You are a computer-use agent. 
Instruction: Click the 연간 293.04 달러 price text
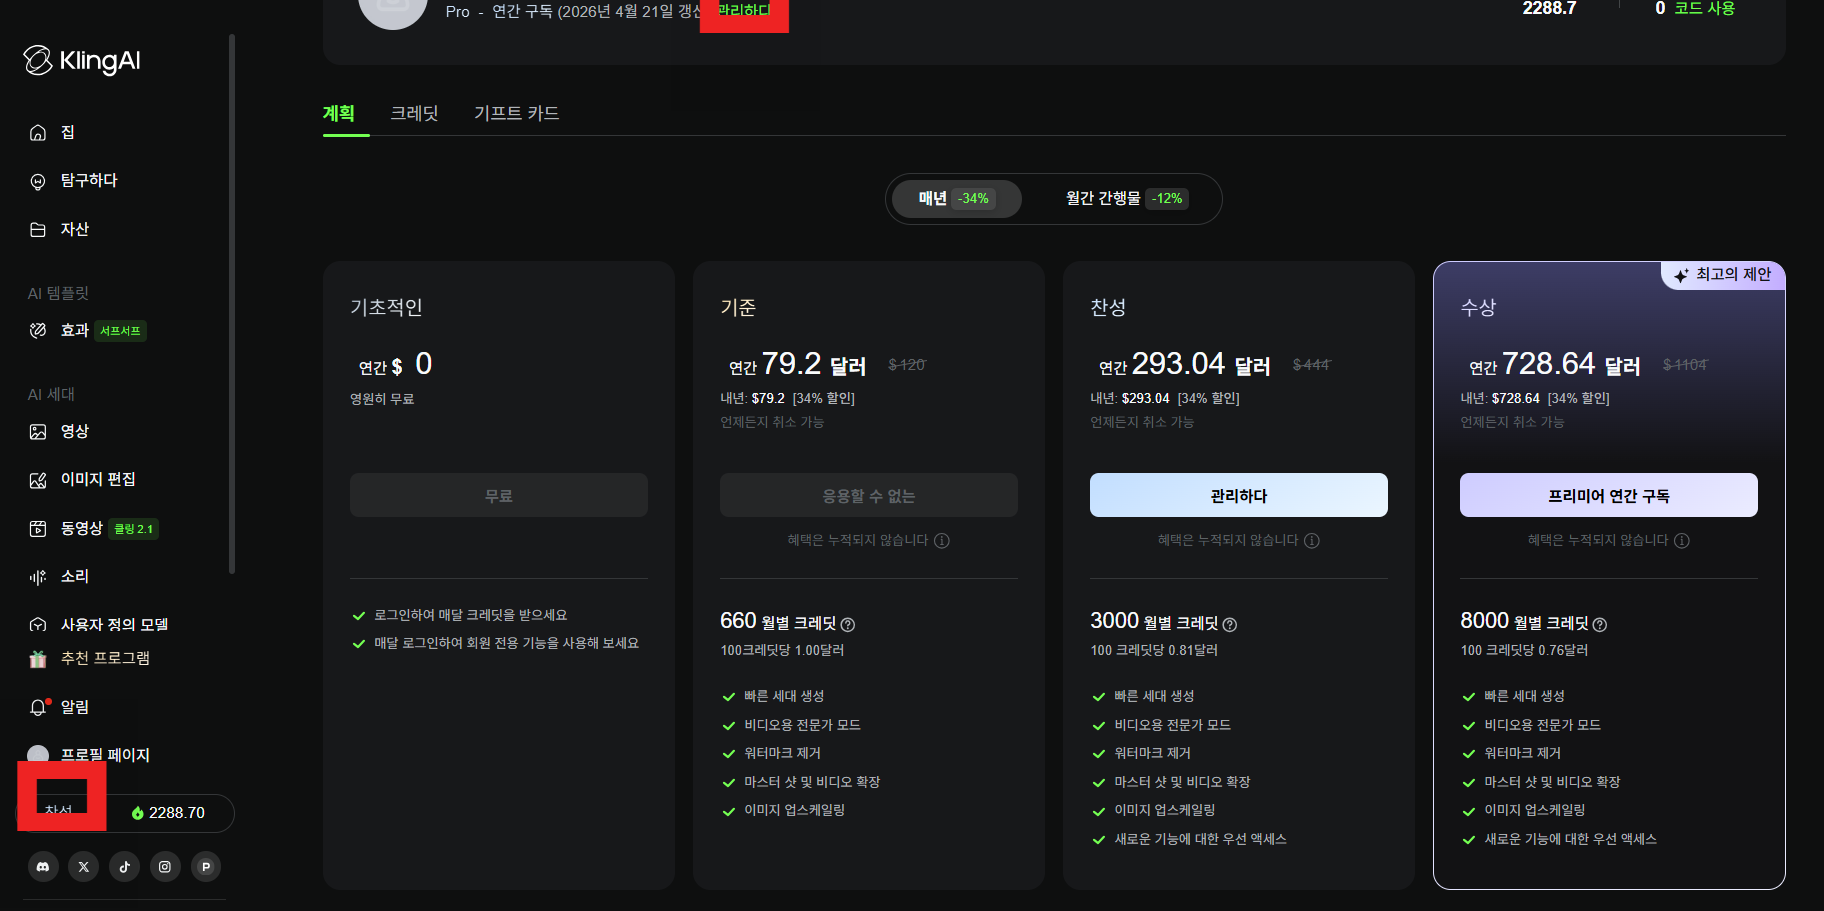[1184, 364]
